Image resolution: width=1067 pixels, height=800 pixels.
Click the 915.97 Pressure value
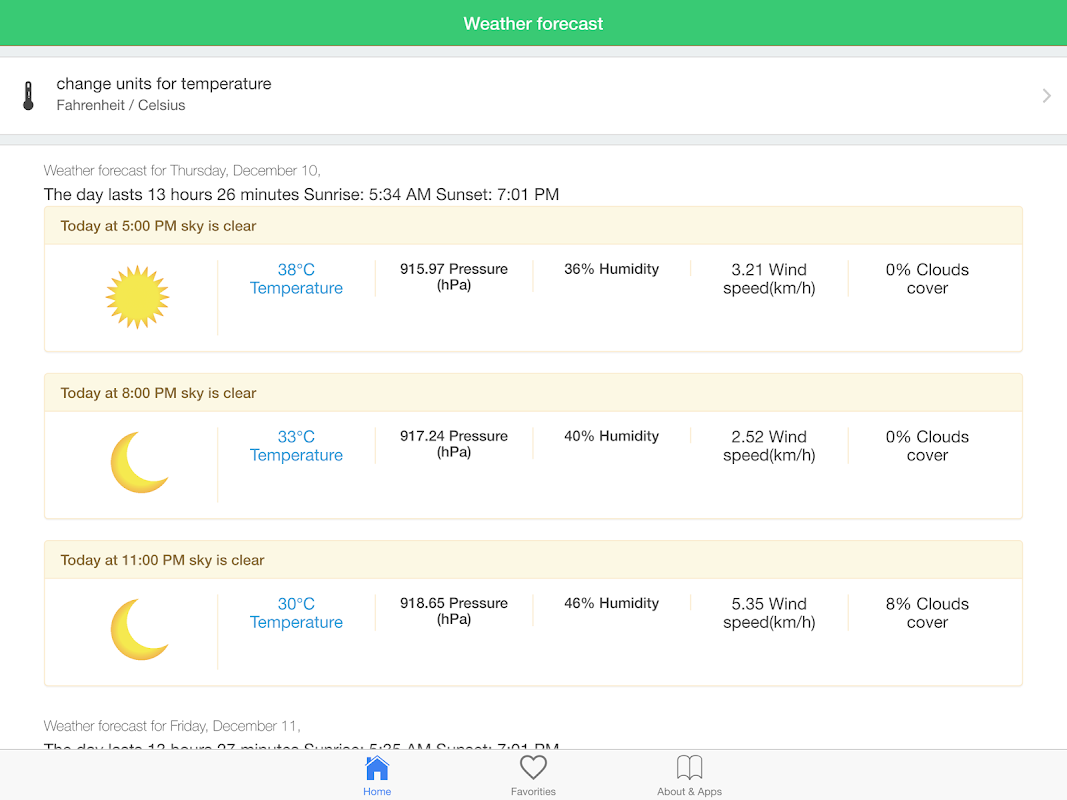[x=454, y=277]
